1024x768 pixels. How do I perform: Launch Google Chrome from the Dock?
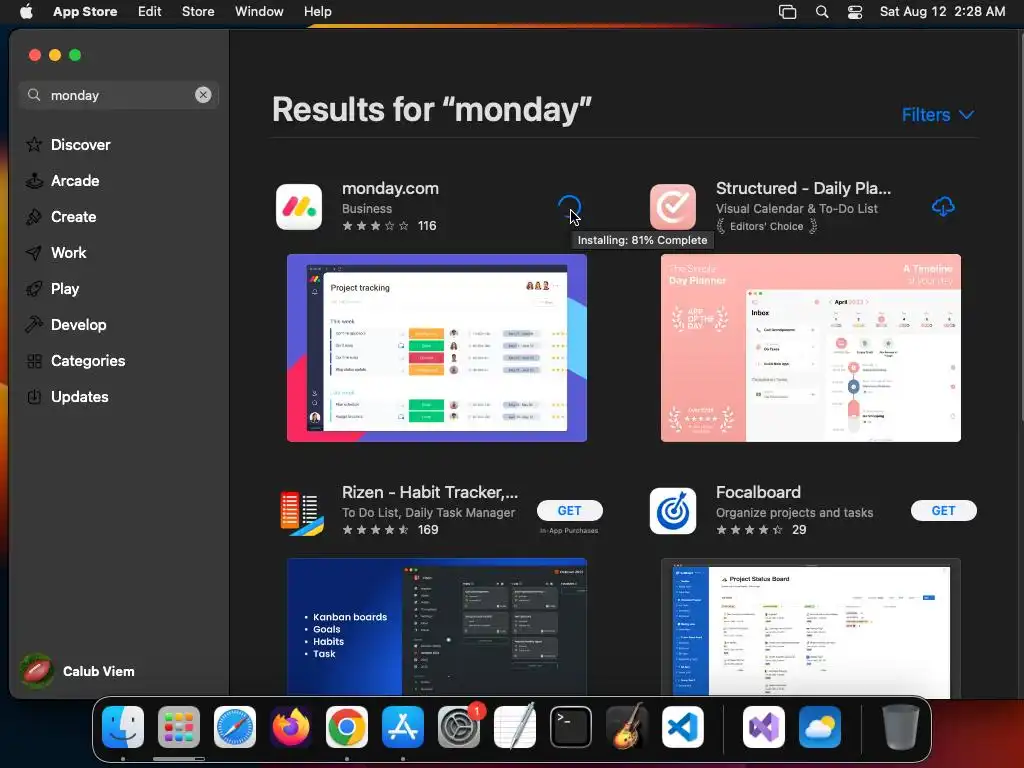tap(347, 727)
